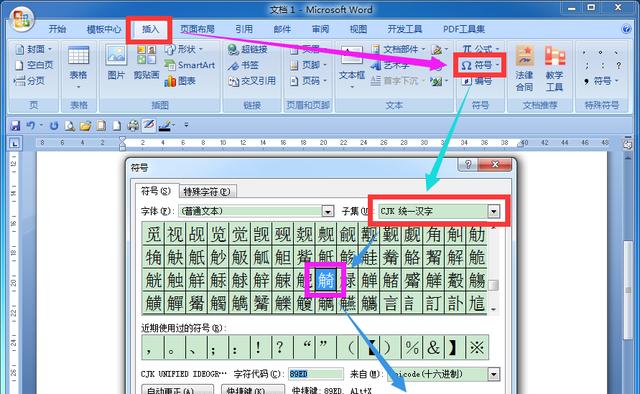Open the Ω 符号 symbol dropdown
The height and width of the screenshot is (394, 640).
(x=480, y=65)
